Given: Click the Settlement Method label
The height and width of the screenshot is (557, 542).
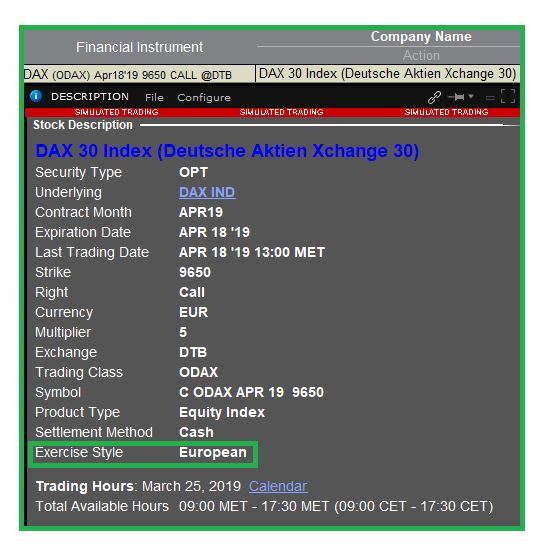Looking at the screenshot, I should pos(94,432).
